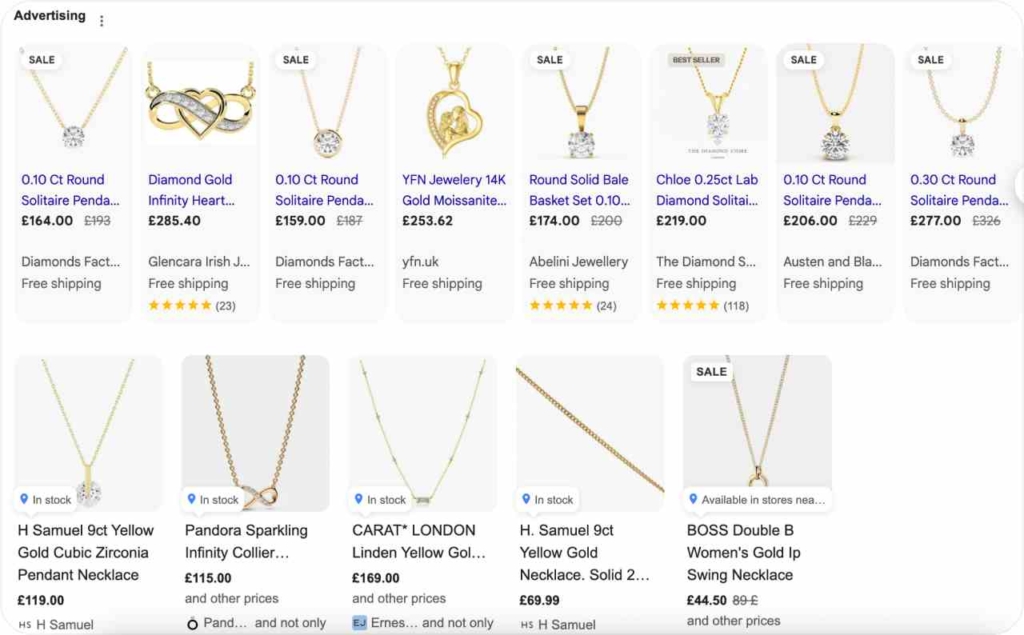1024x635 pixels.
Task: Click the location pin on BOSS necklace badge
Action: pos(693,499)
